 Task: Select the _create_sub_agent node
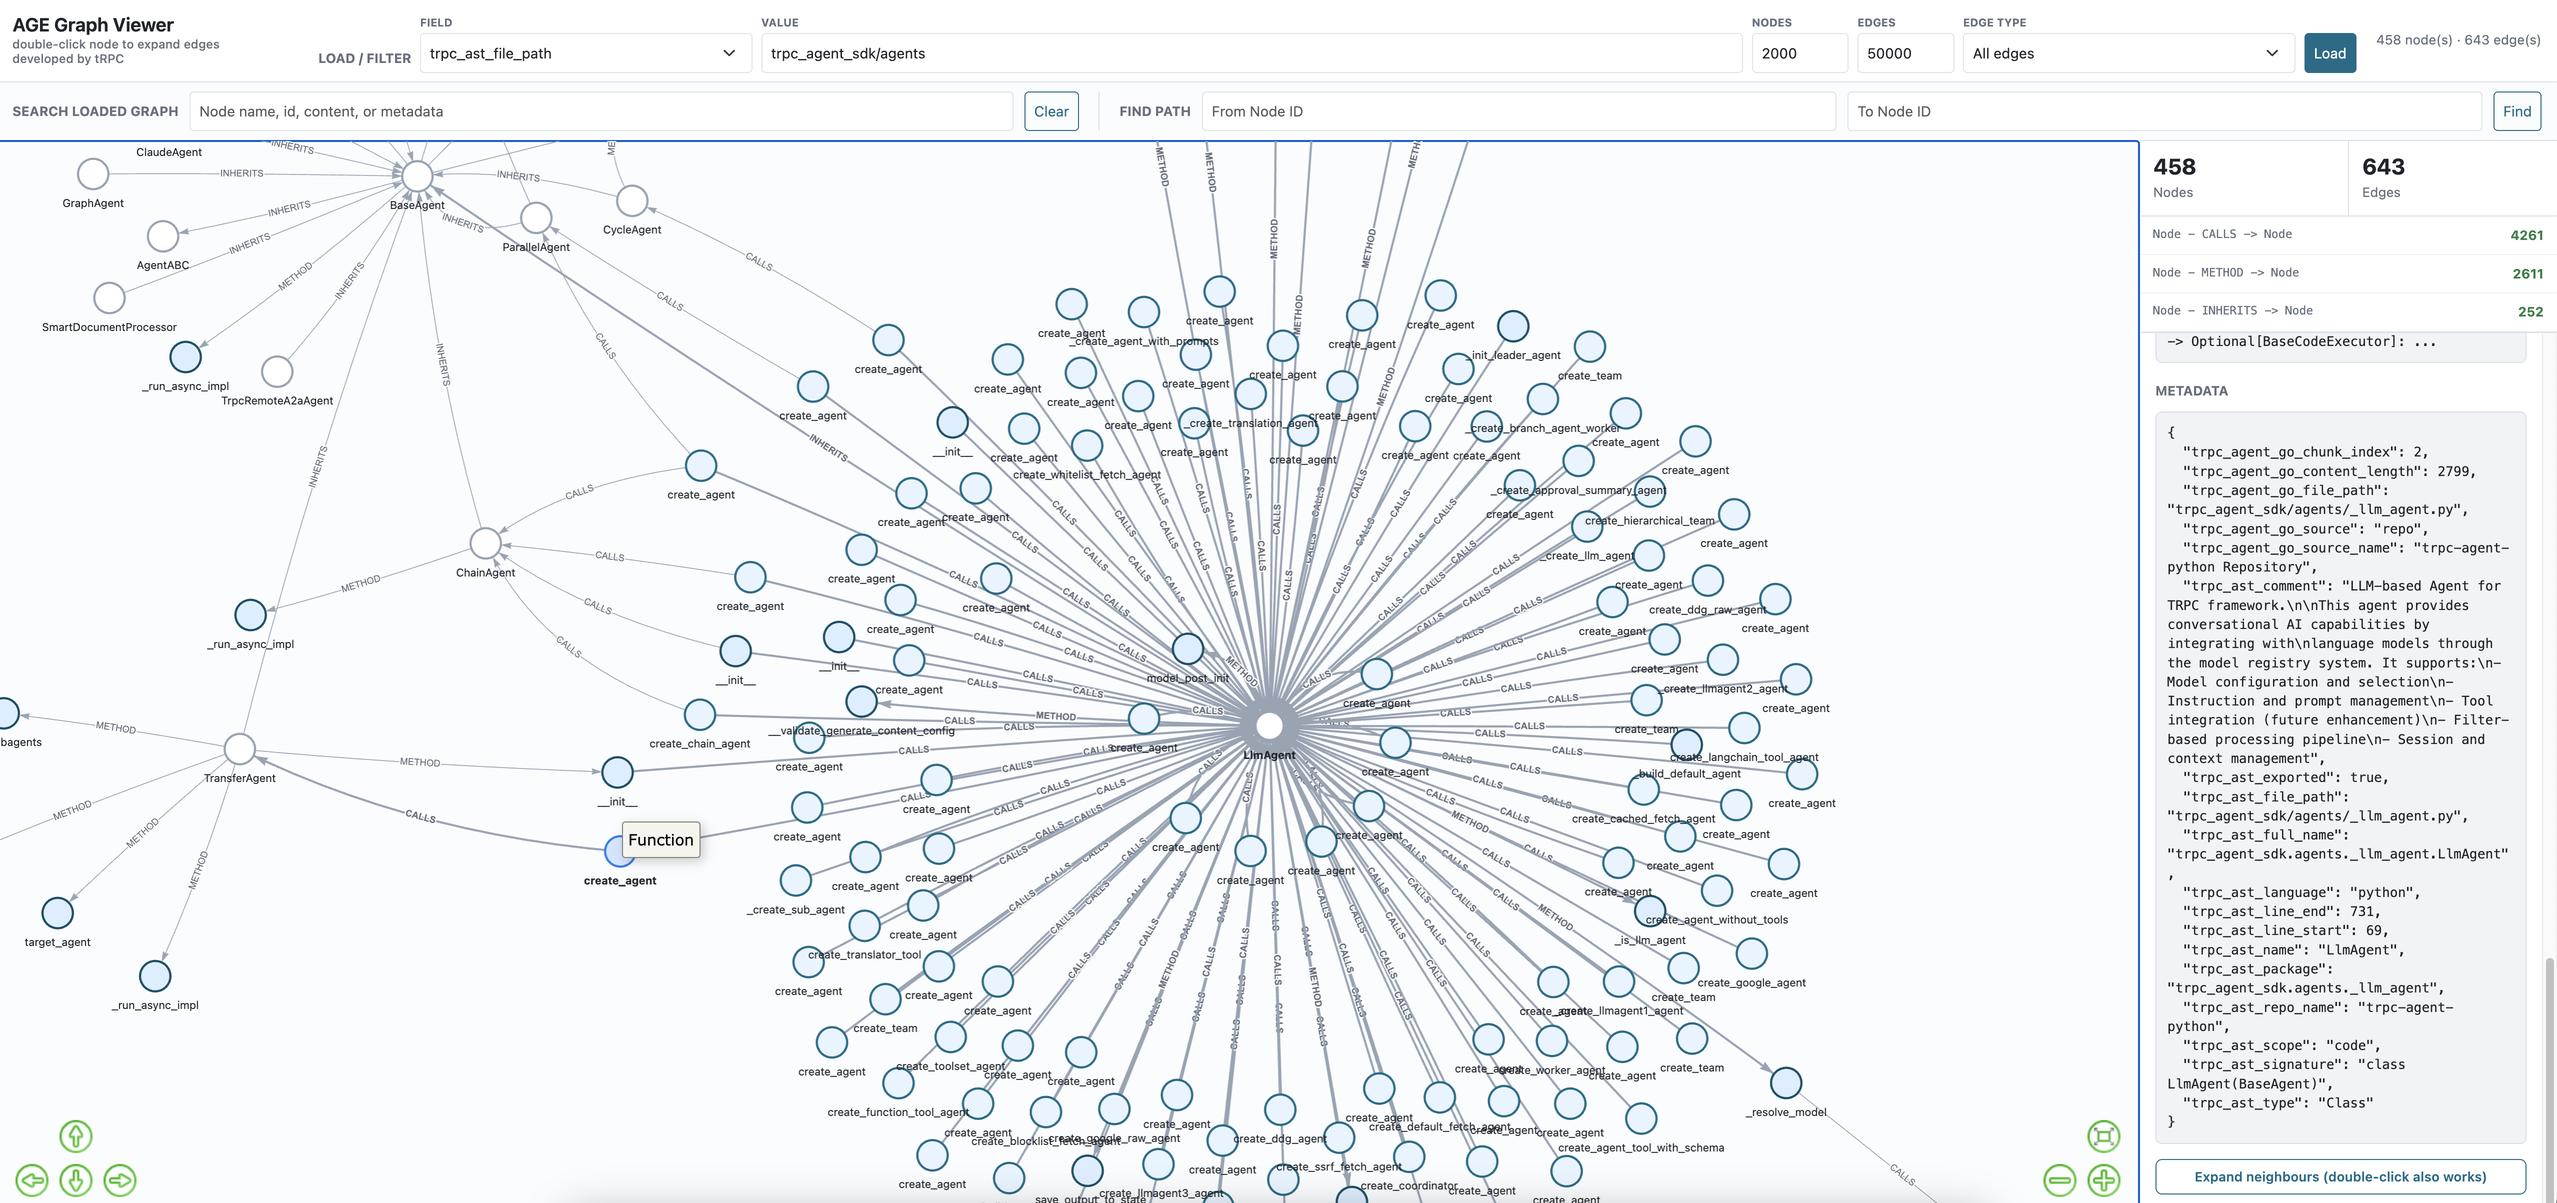click(x=796, y=880)
